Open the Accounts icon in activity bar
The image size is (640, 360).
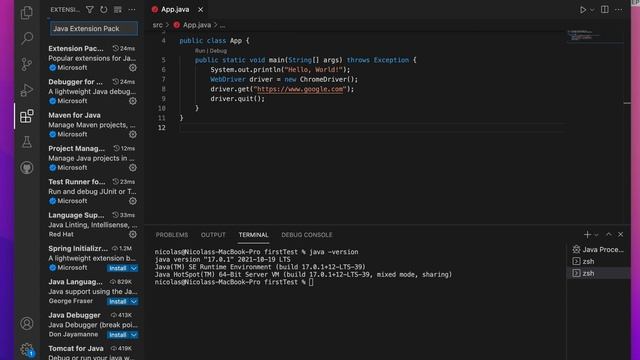pos(27,324)
